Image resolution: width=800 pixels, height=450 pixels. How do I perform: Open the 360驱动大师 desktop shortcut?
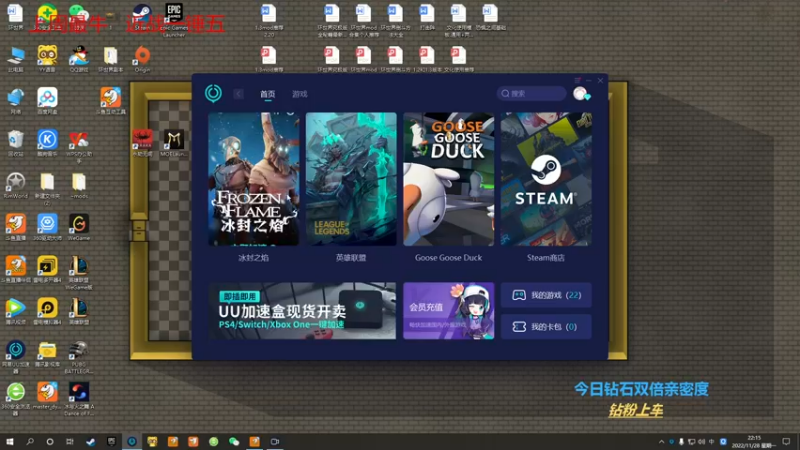(47, 227)
